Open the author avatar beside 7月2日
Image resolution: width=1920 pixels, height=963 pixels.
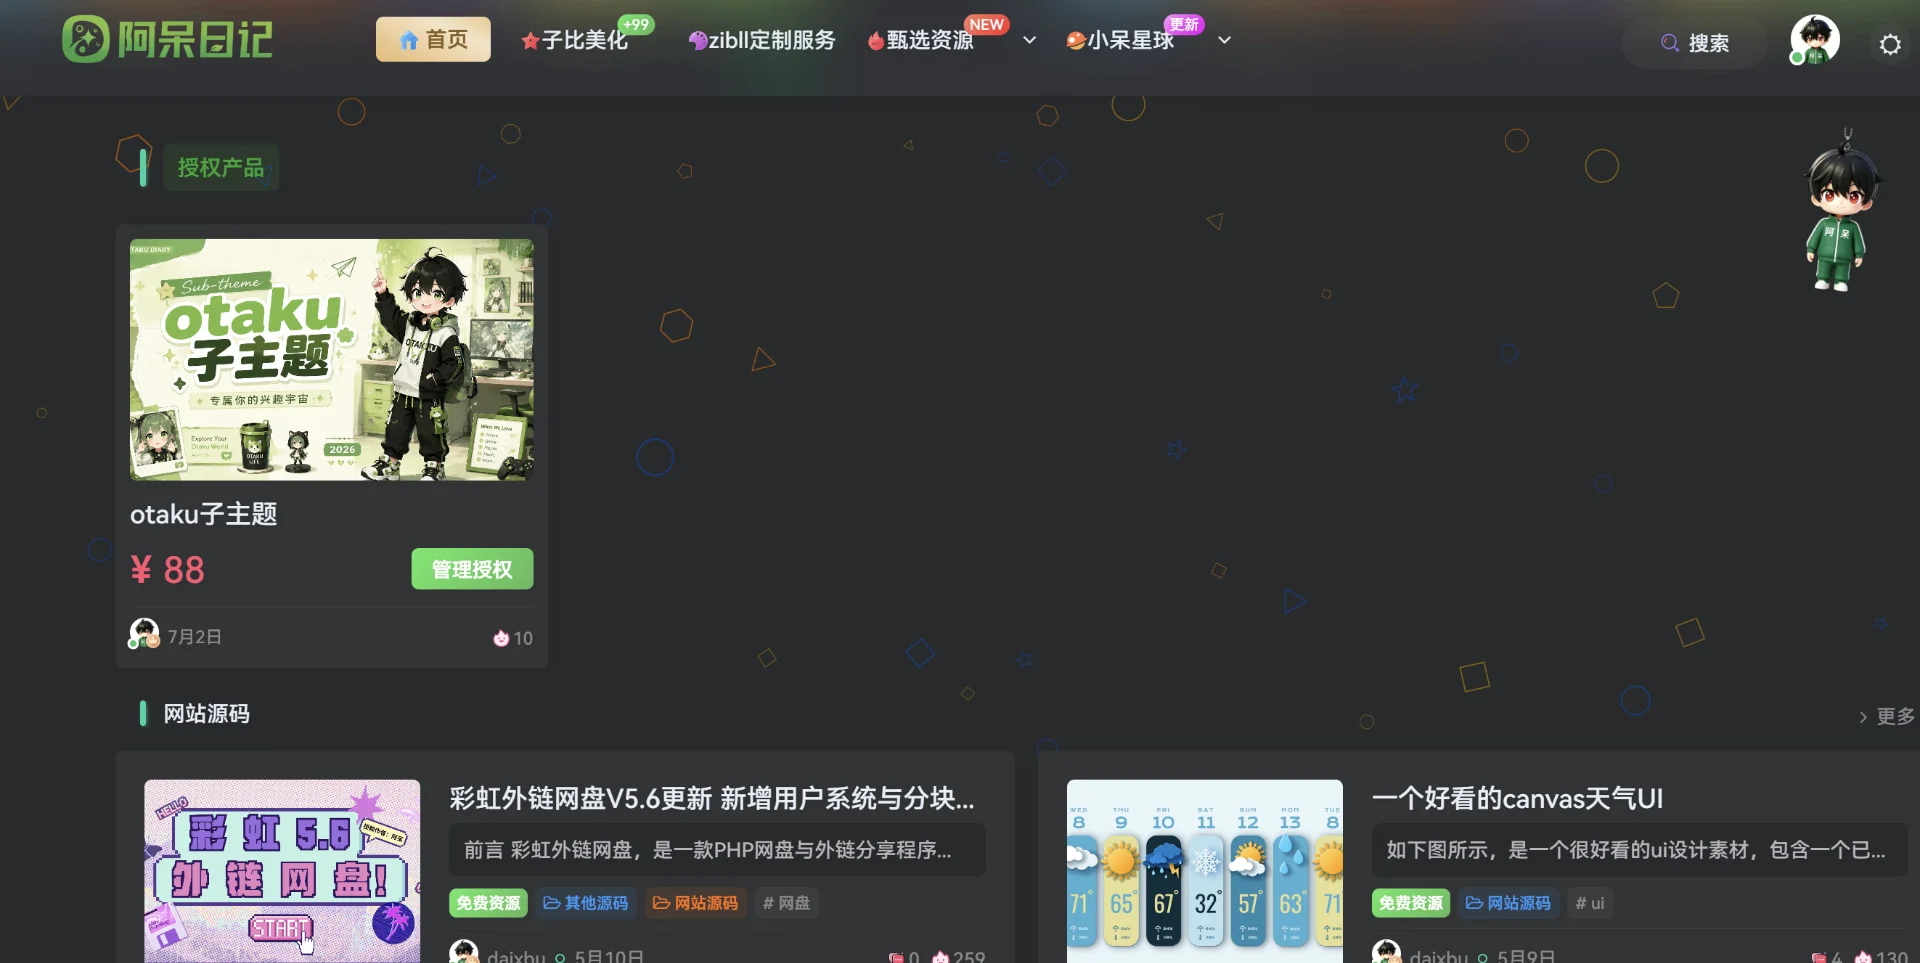tap(144, 634)
